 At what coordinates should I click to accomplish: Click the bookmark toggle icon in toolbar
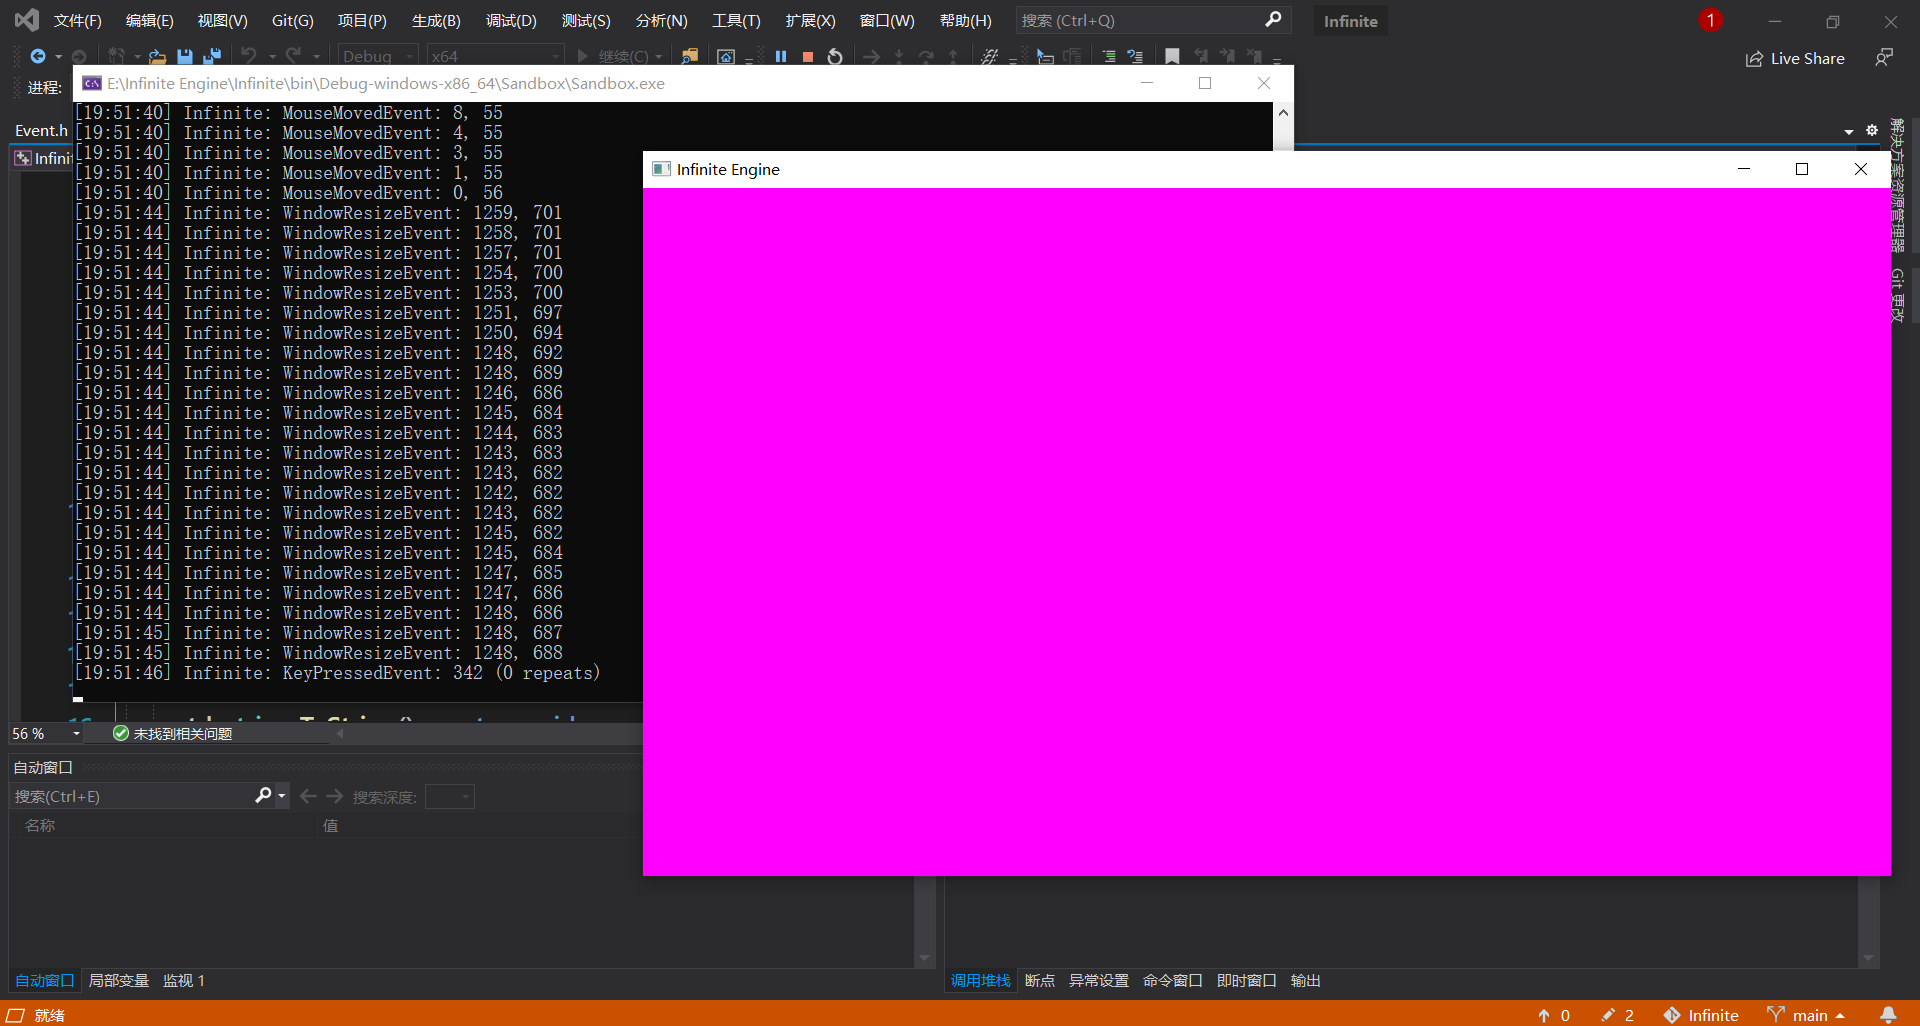click(x=1172, y=57)
